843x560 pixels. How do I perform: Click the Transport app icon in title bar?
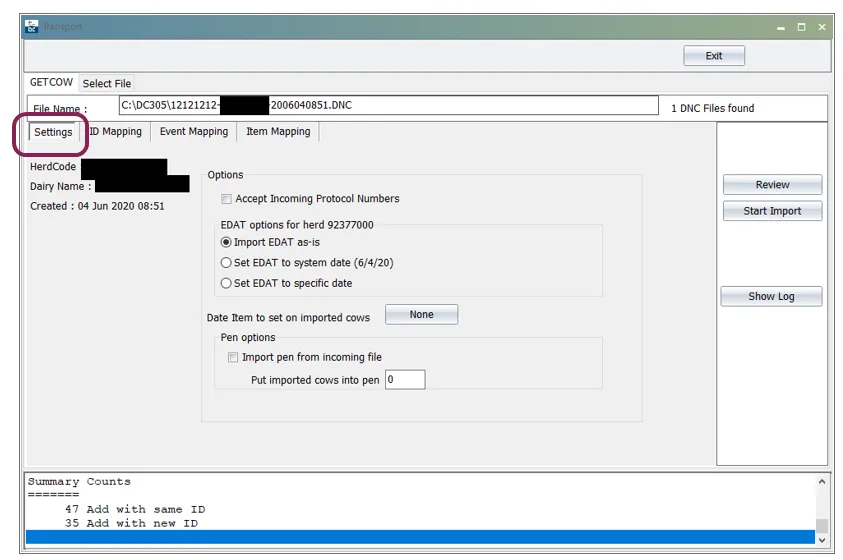32,26
